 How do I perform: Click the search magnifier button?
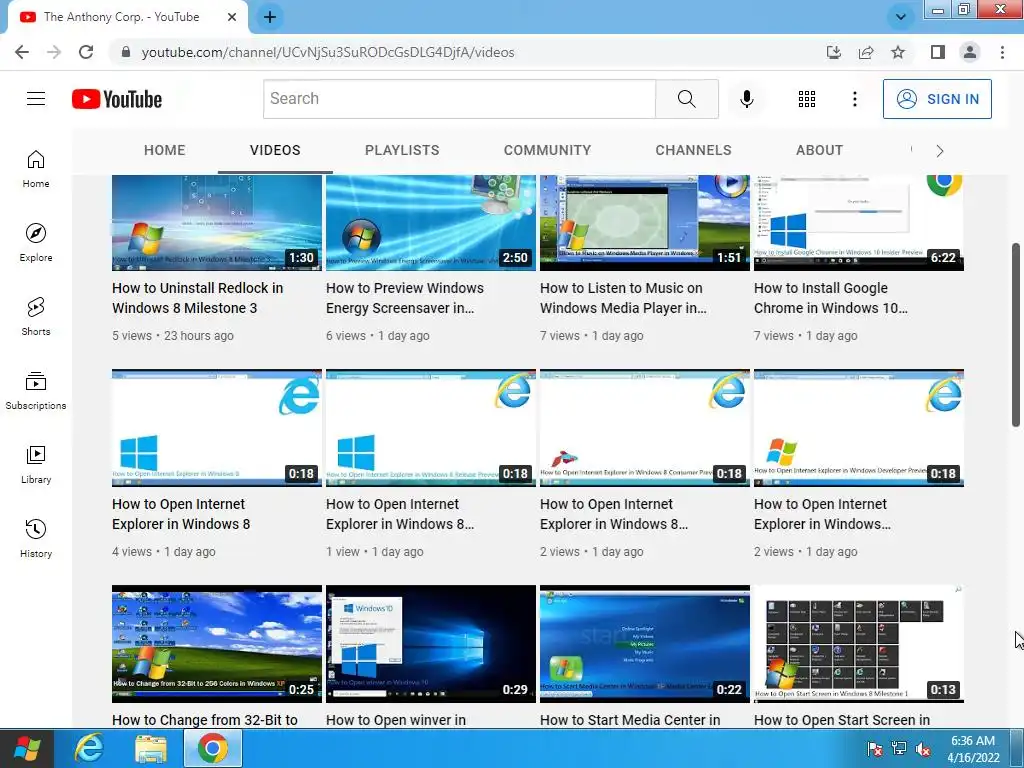686,99
